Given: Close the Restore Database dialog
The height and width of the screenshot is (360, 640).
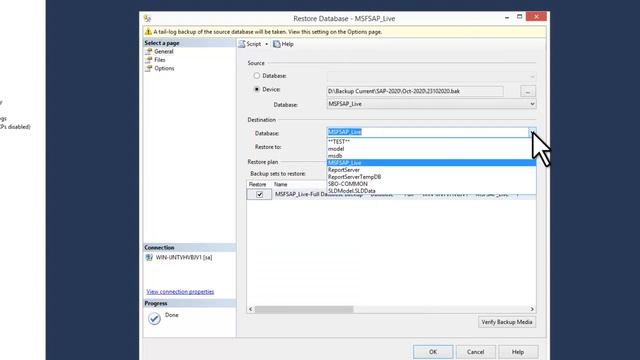Looking at the screenshot, I should 536,17.
